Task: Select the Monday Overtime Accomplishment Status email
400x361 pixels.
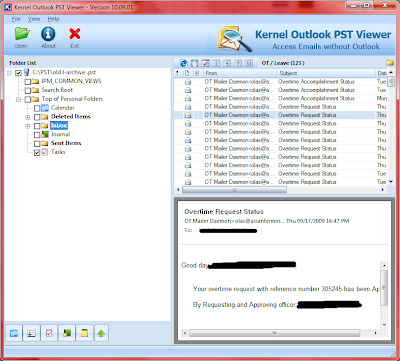Action: point(280,98)
